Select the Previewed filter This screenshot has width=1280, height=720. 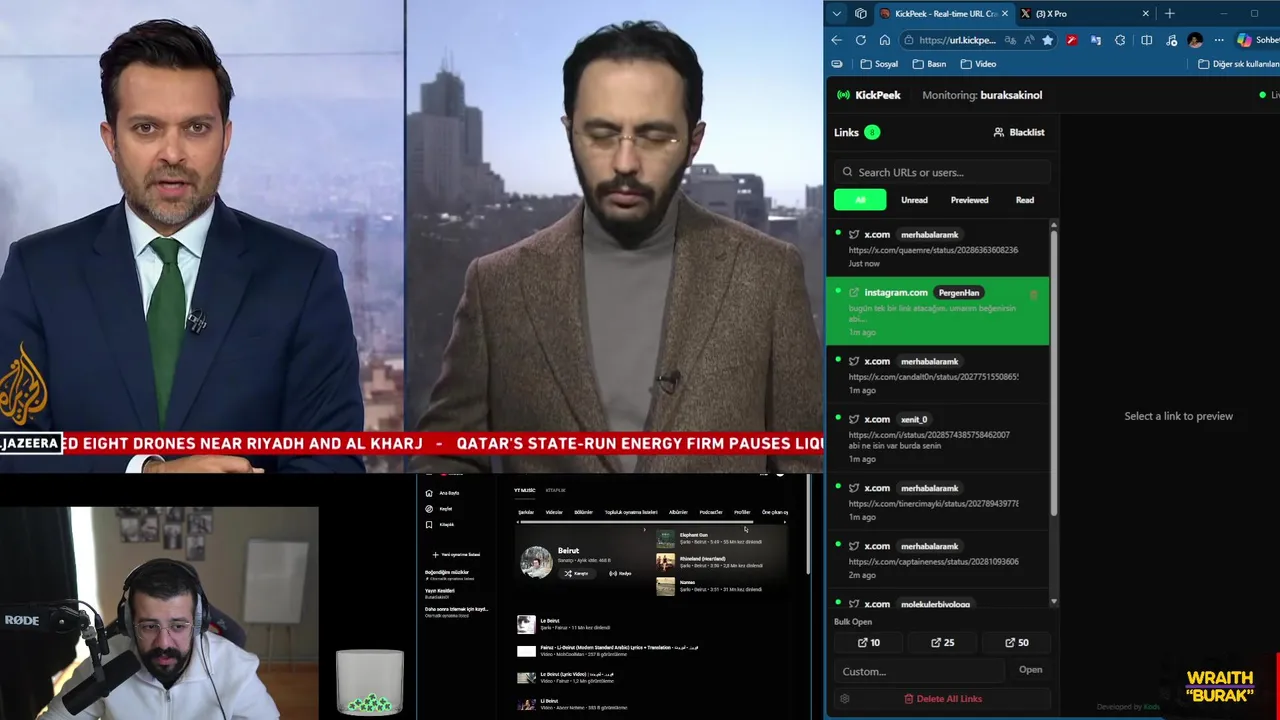click(x=969, y=200)
